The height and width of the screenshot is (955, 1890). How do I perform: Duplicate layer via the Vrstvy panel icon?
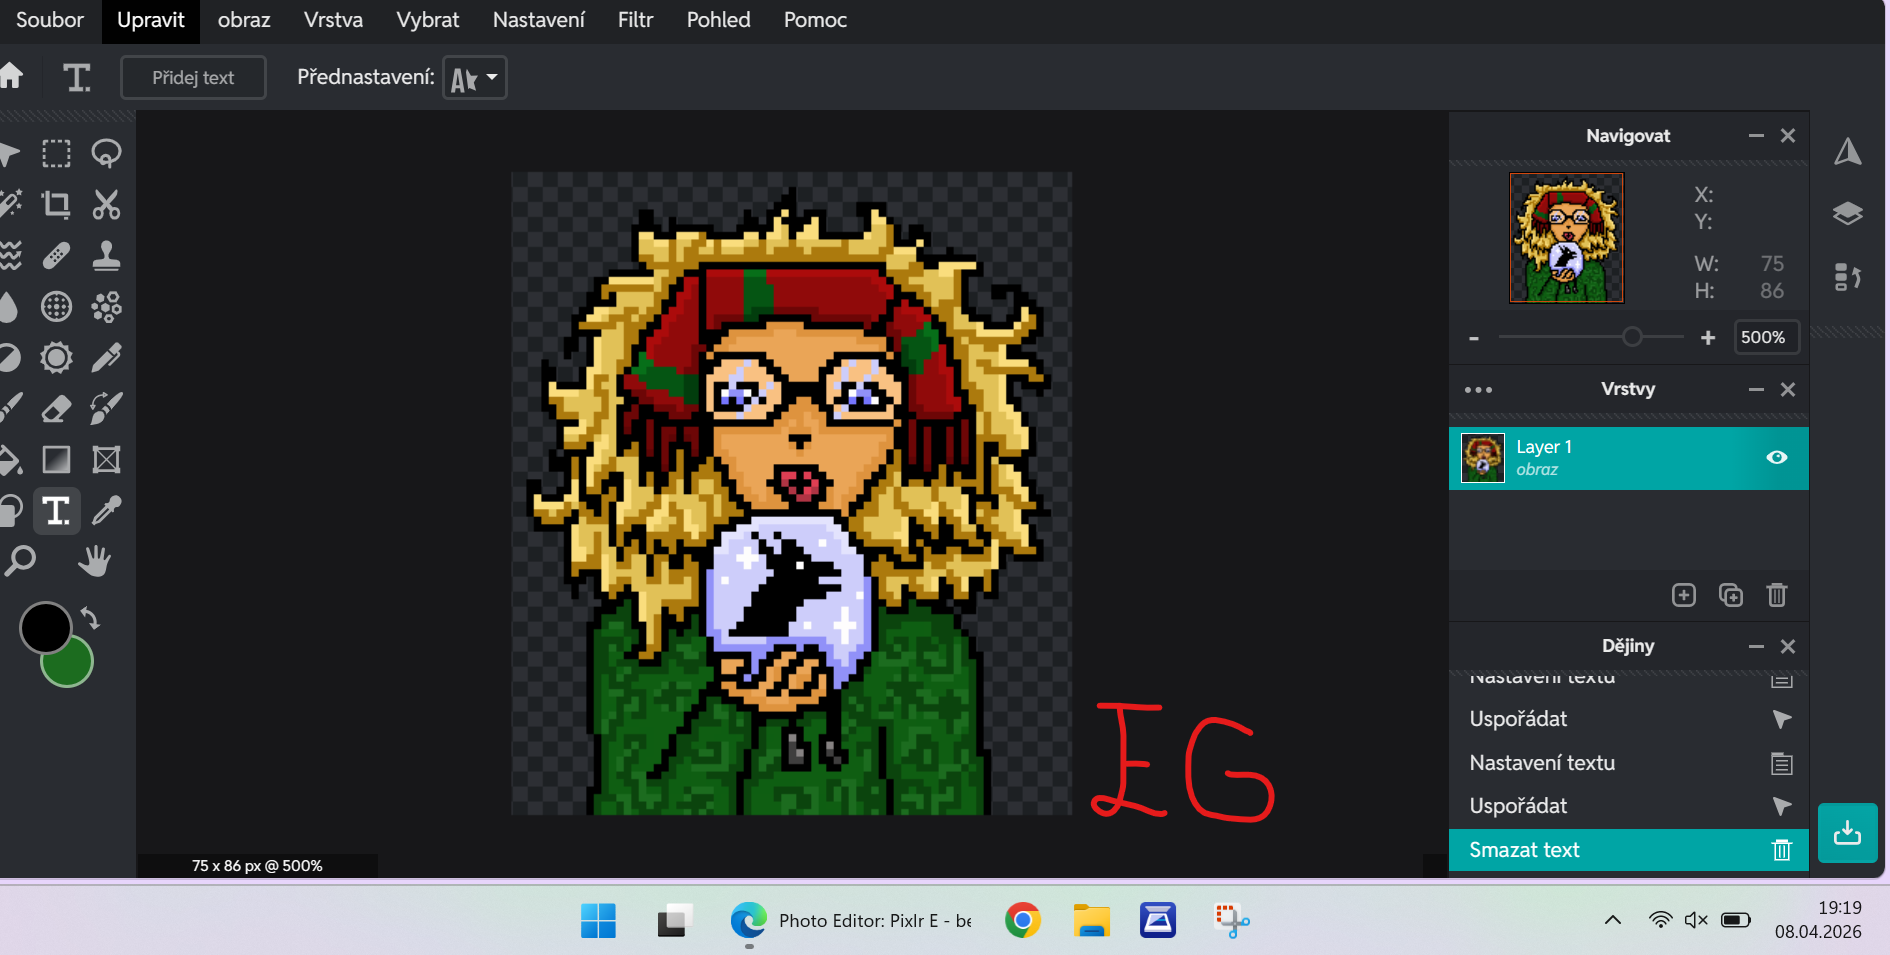click(1730, 595)
